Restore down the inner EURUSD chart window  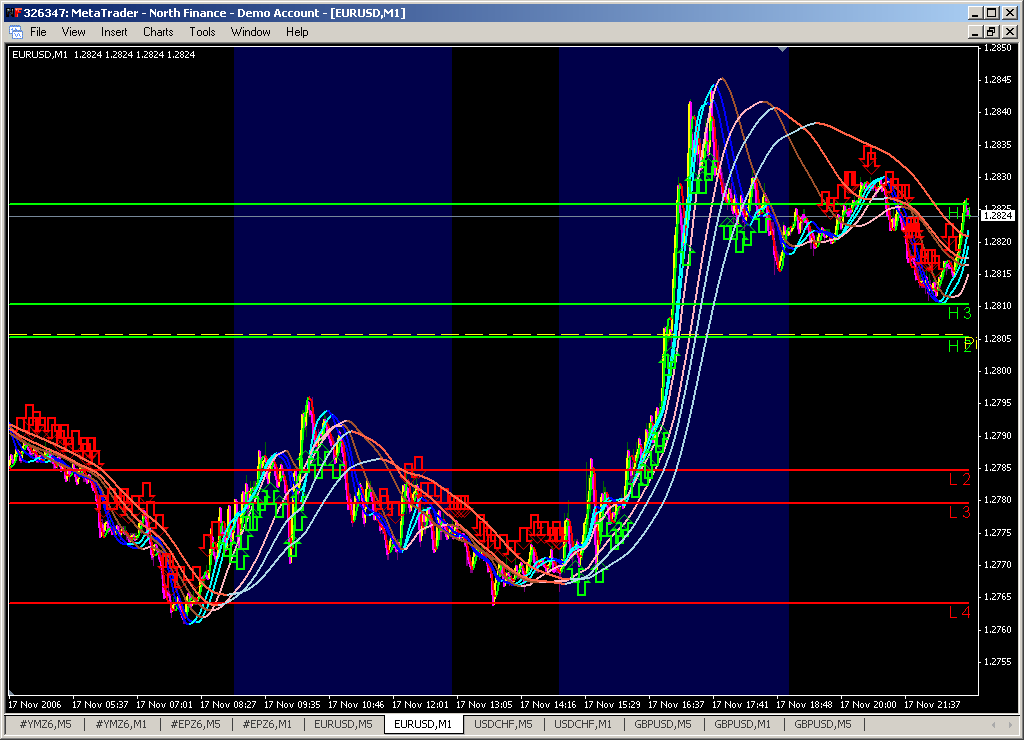coord(991,32)
